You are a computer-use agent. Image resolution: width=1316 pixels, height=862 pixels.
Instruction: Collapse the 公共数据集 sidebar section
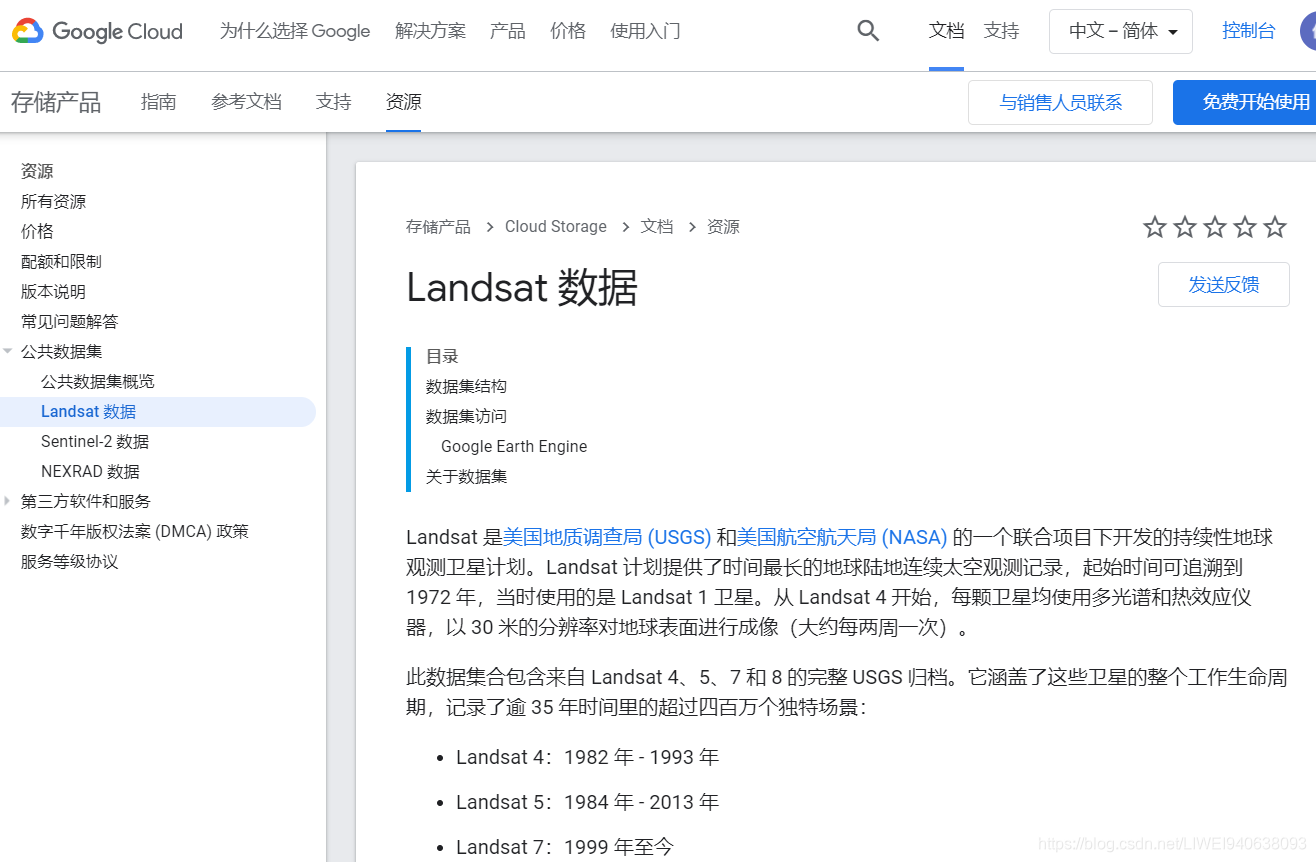pos(8,351)
